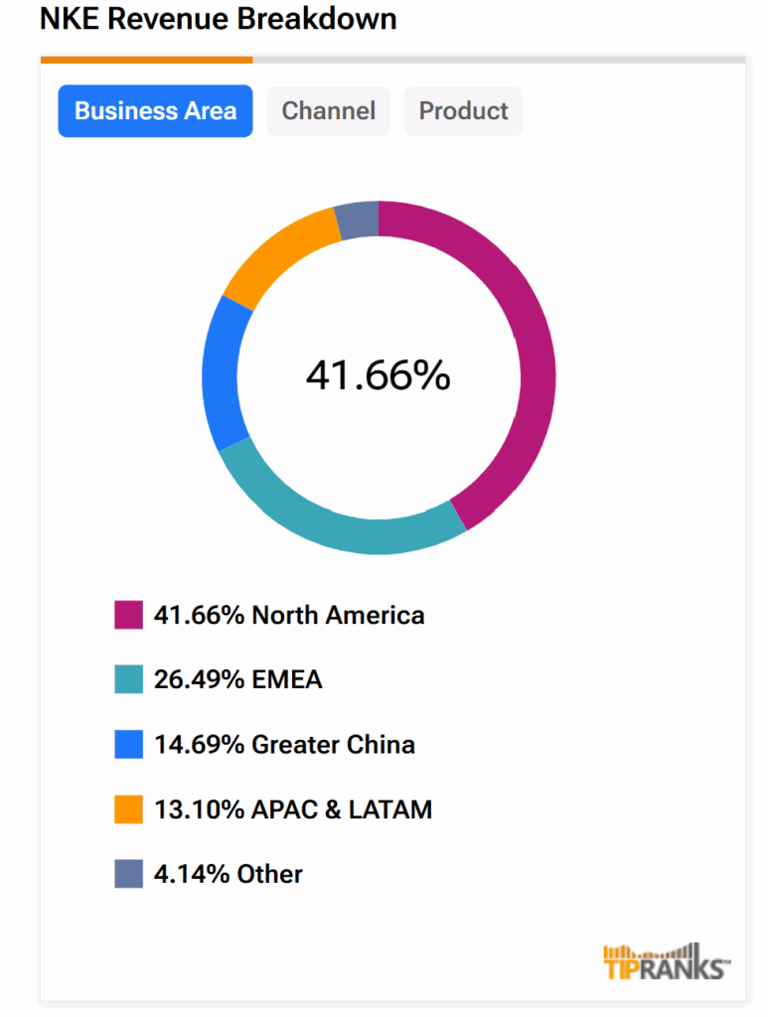Click the 4.14% Other legend label
This screenshot has height=1017, width=768.
(x=228, y=874)
